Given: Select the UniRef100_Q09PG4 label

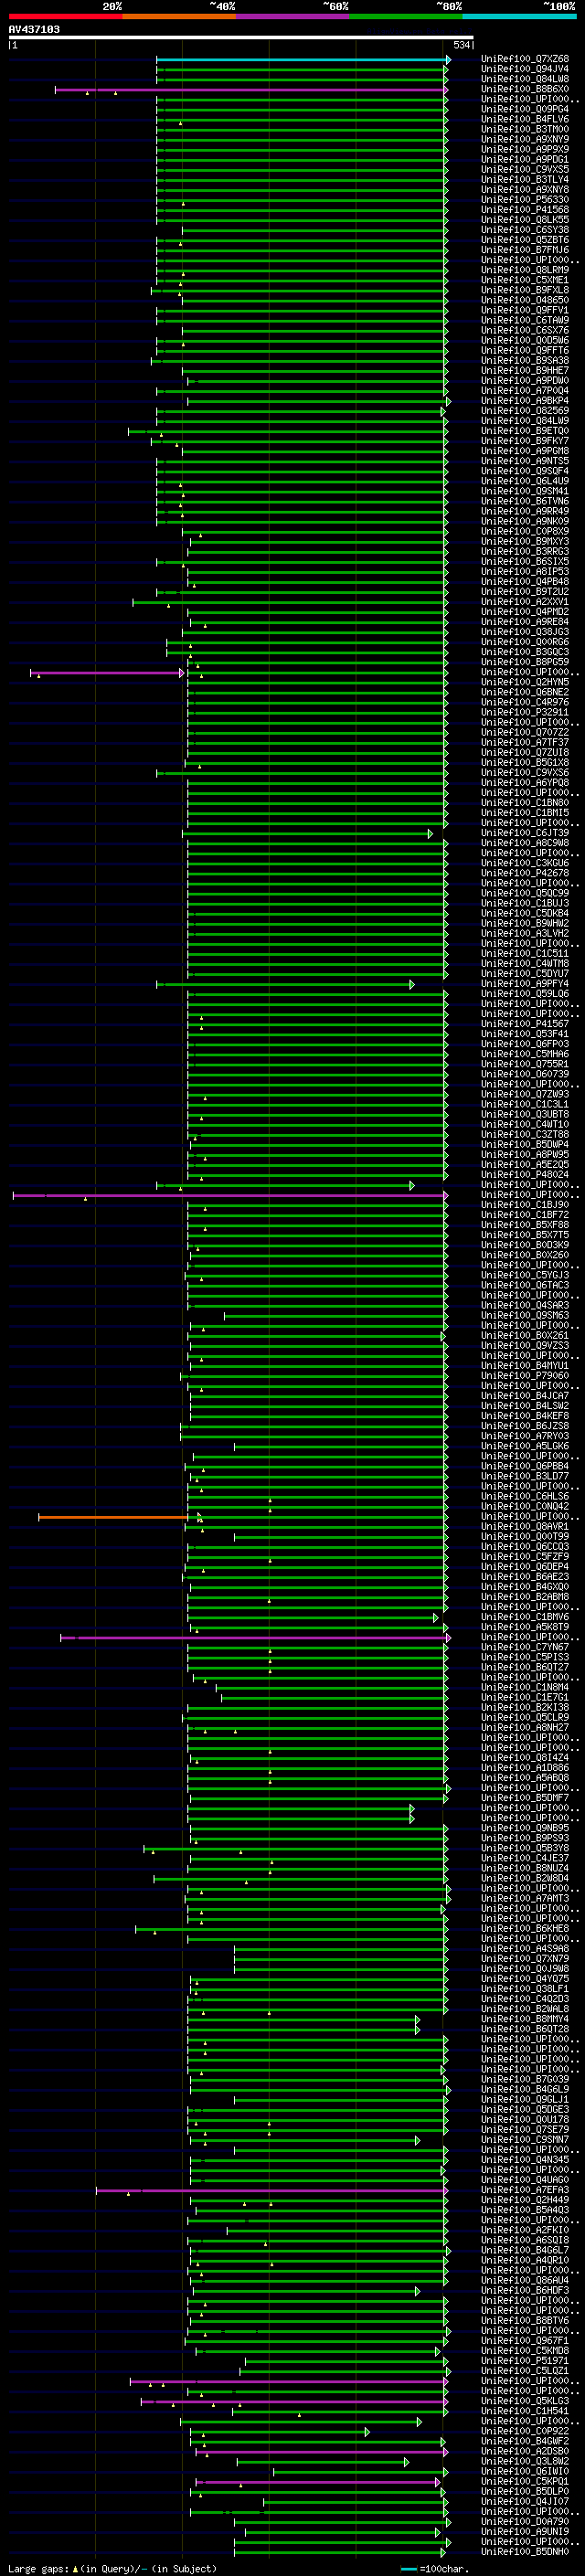Looking at the screenshot, I should (x=525, y=110).
